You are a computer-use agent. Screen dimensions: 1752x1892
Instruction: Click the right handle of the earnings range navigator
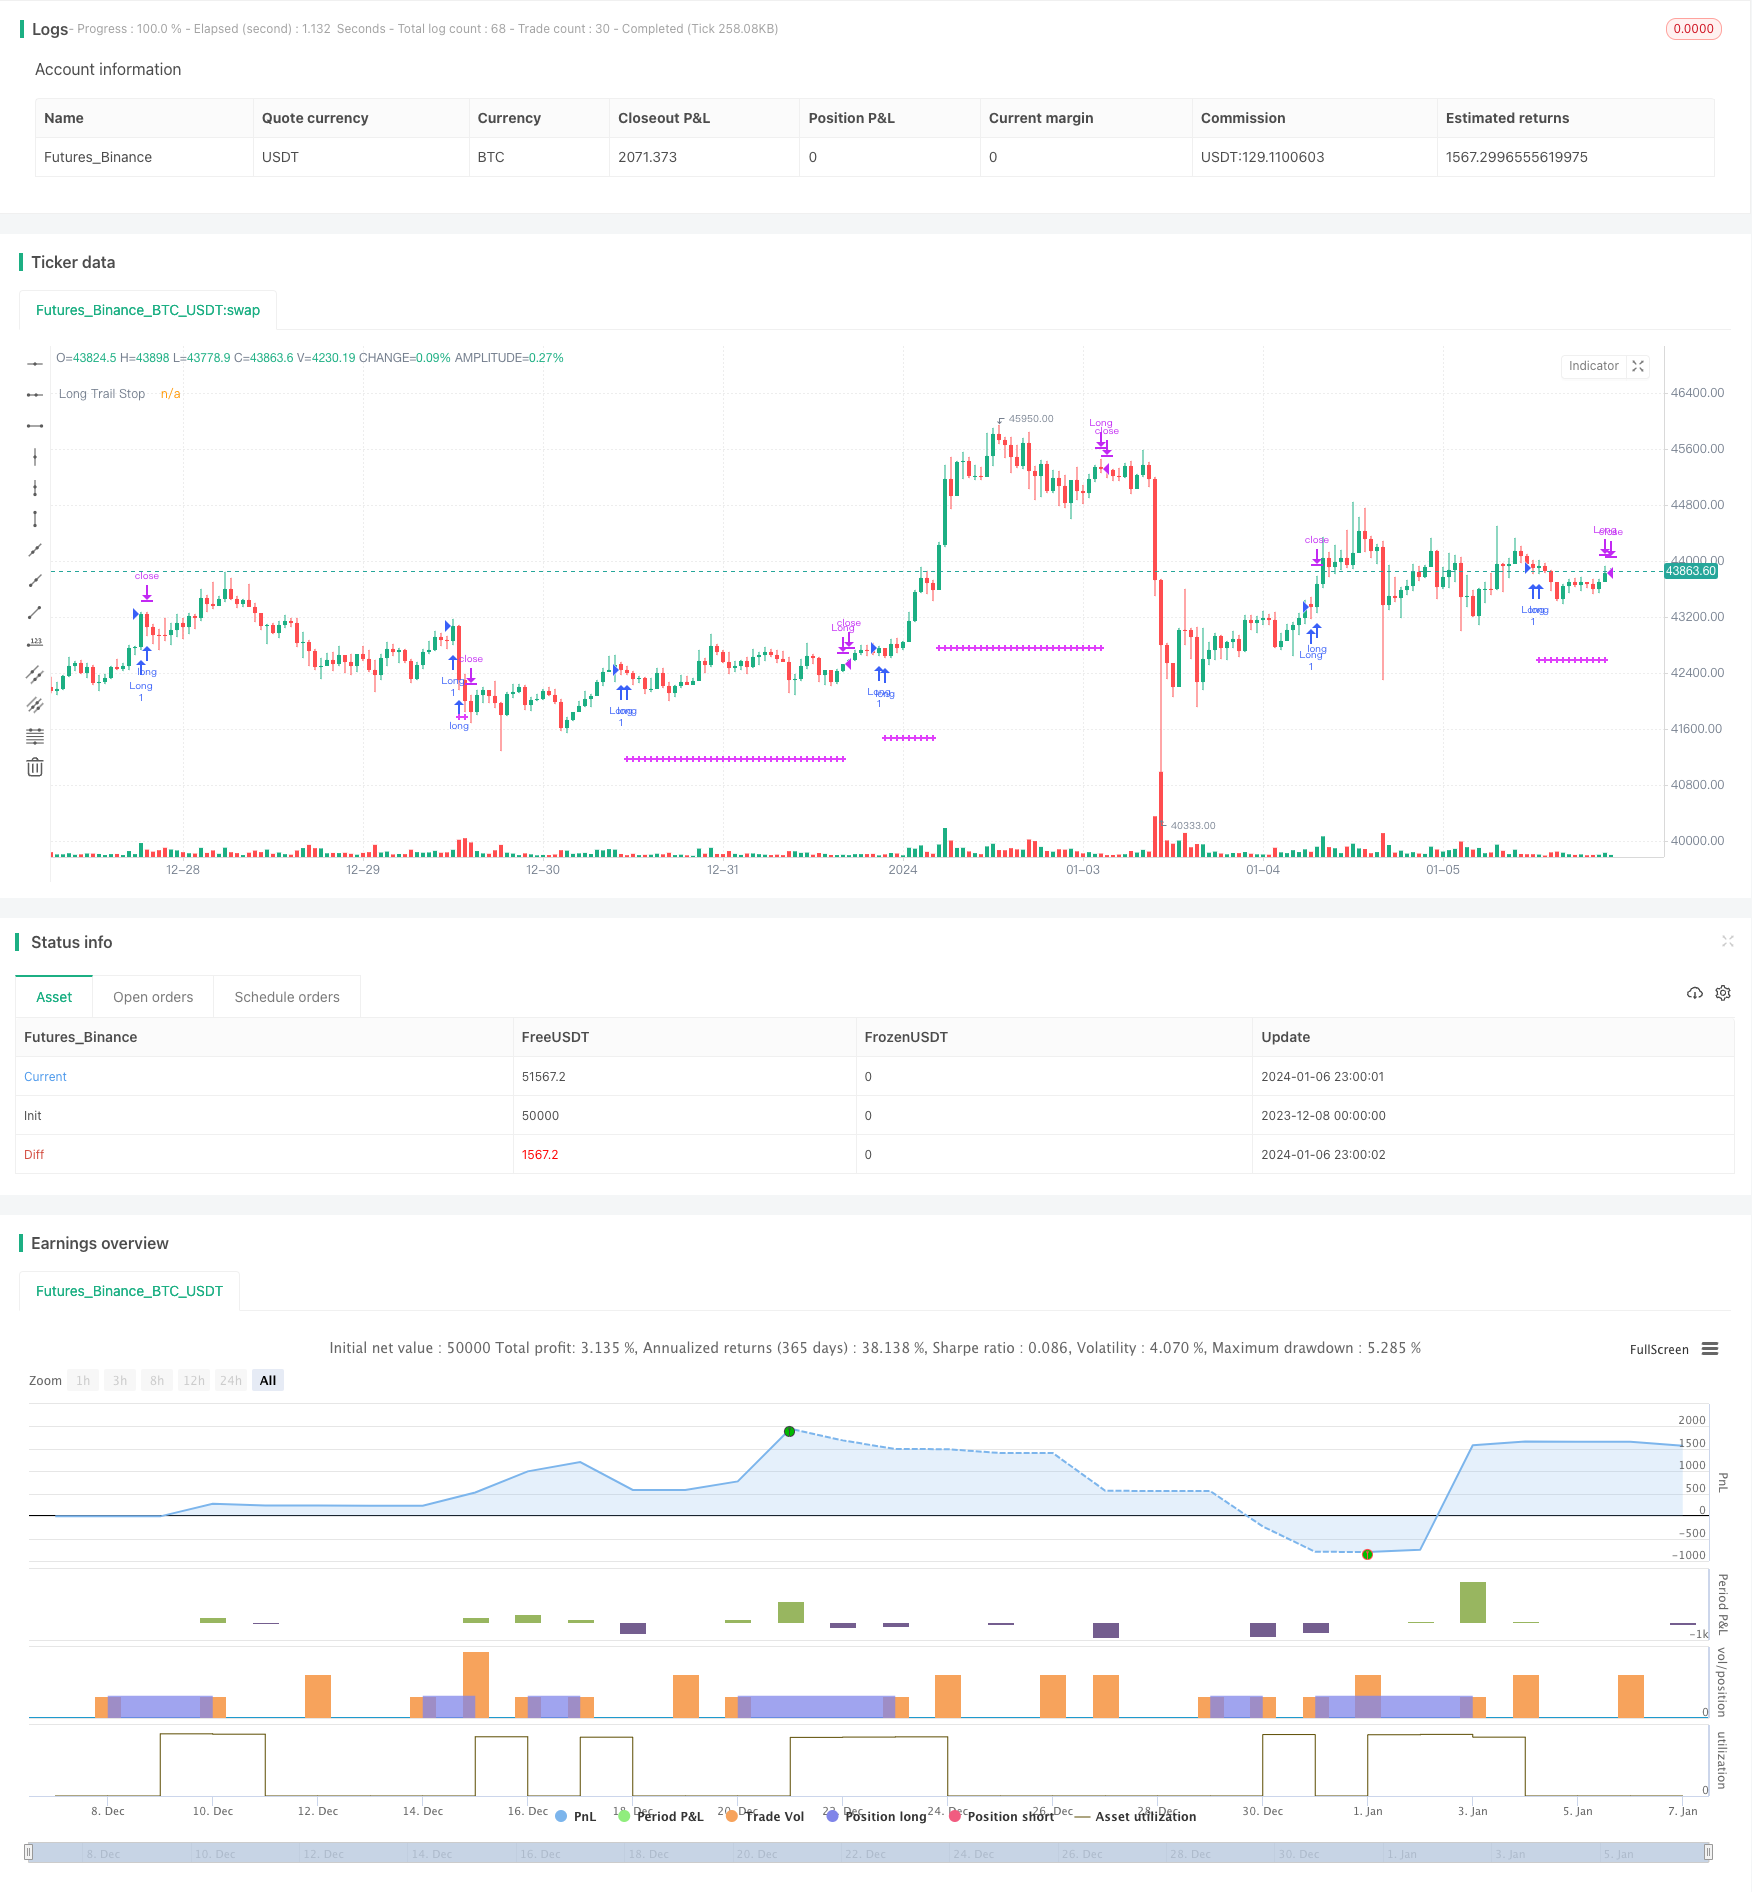(x=1709, y=1853)
